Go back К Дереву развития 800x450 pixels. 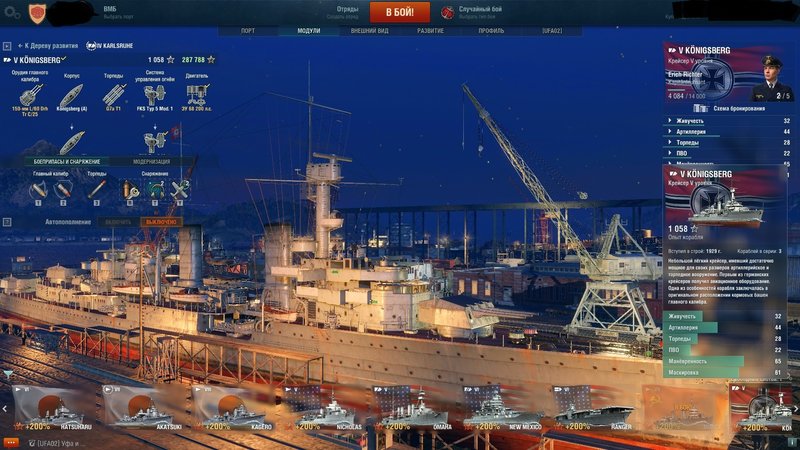[48, 46]
